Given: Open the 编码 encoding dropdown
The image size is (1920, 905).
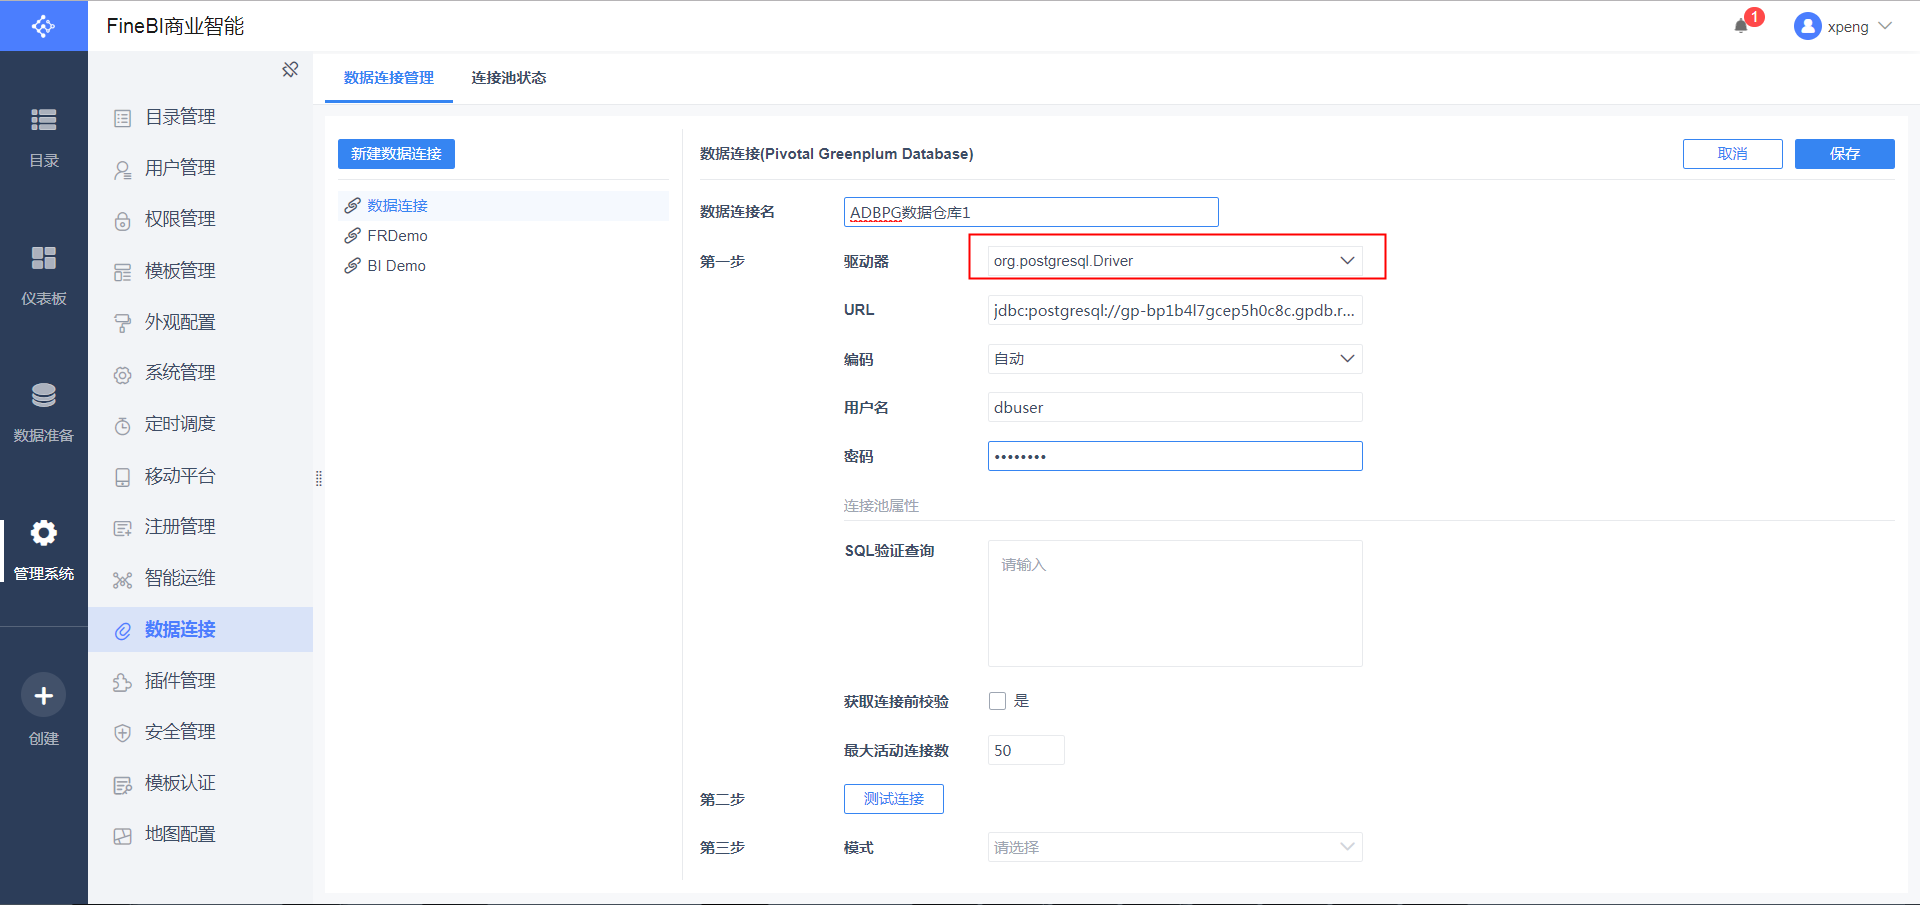Looking at the screenshot, I should [x=1175, y=359].
